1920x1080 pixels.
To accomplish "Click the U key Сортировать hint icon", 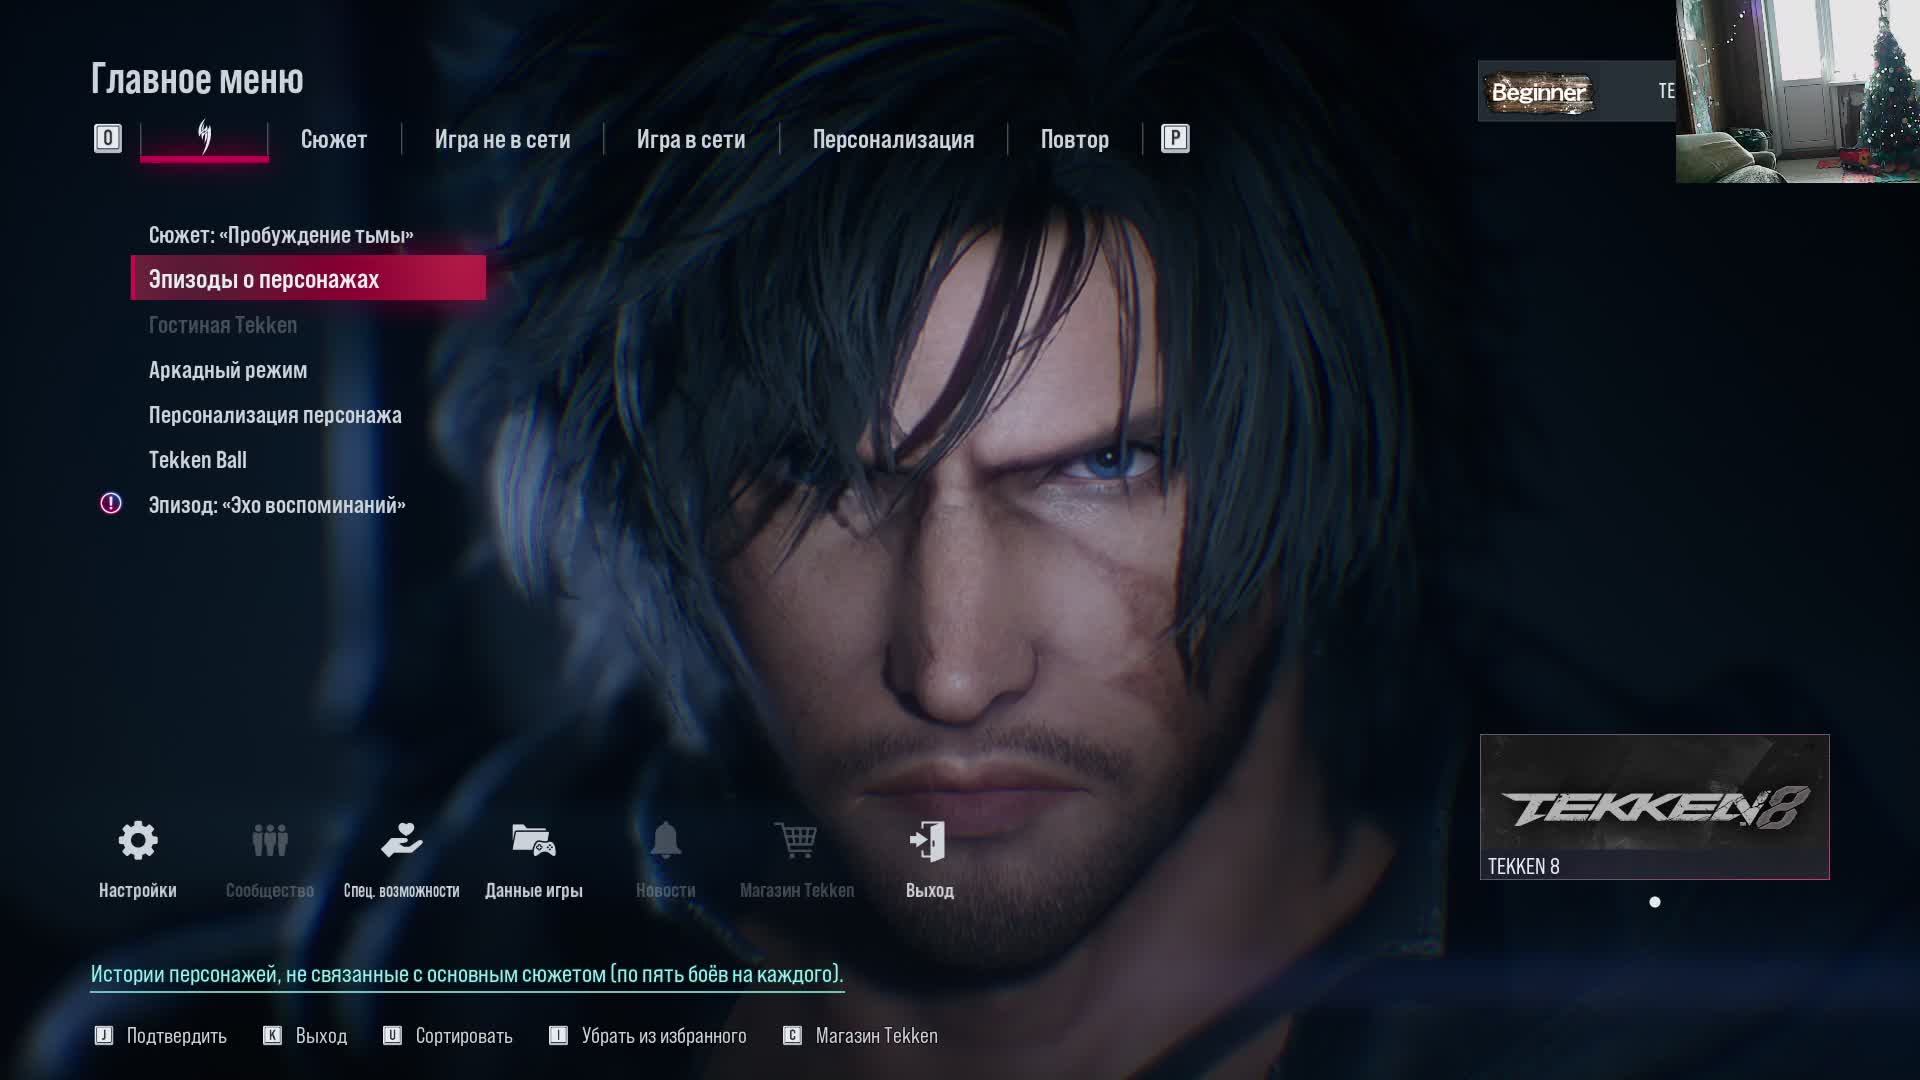I will [x=393, y=1036].
